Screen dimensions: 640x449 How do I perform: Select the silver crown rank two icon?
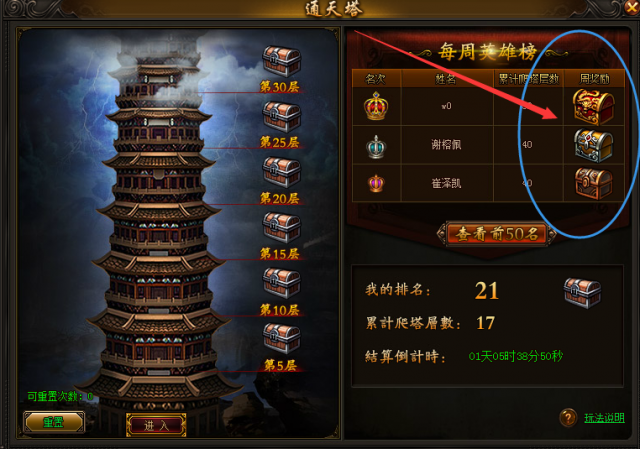tap(376, 147)
